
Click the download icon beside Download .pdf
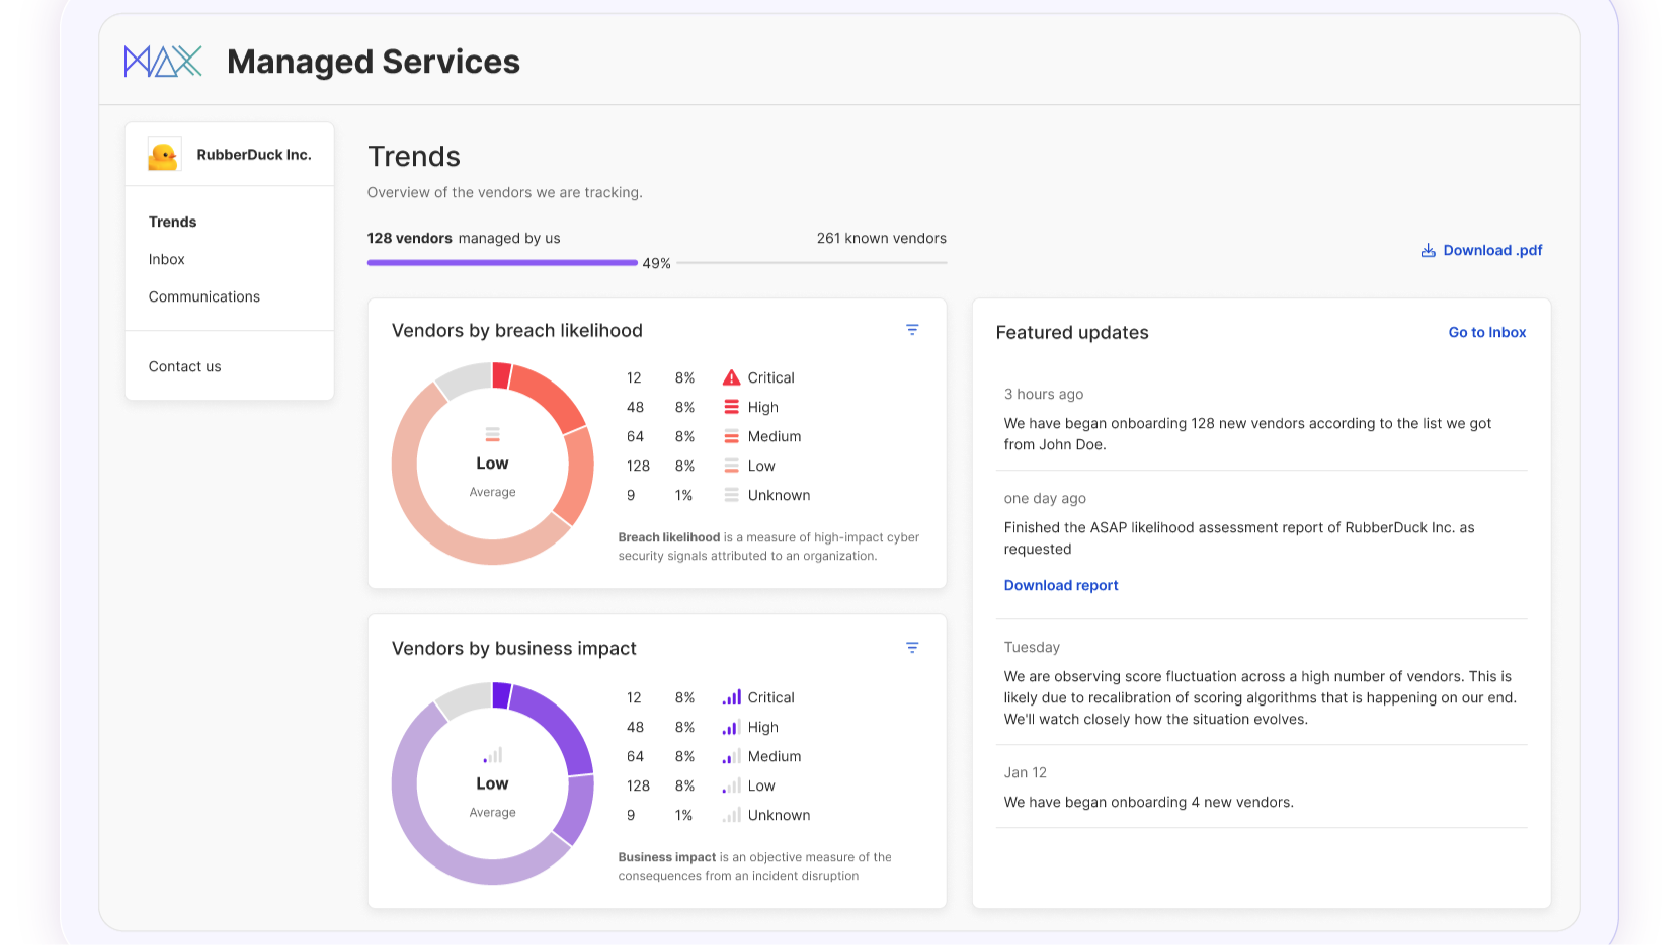(x=1428, y=251)
